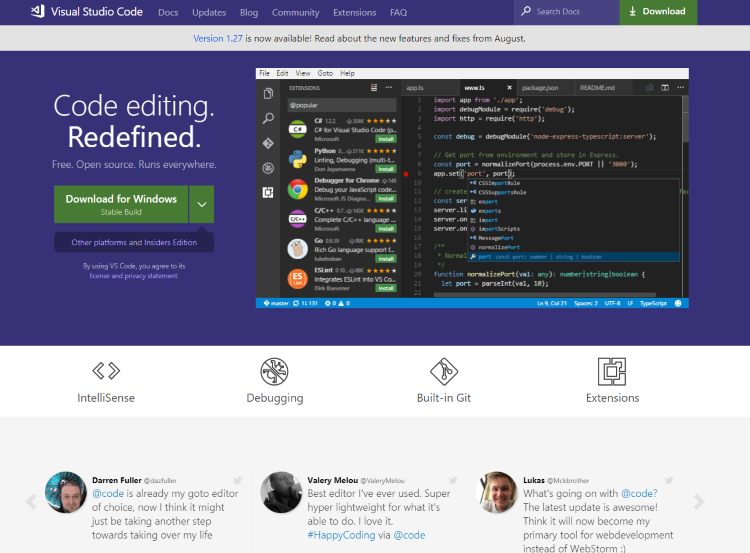Open the privacy statement link
Screen dimensions: 750x553
(151, 276)
